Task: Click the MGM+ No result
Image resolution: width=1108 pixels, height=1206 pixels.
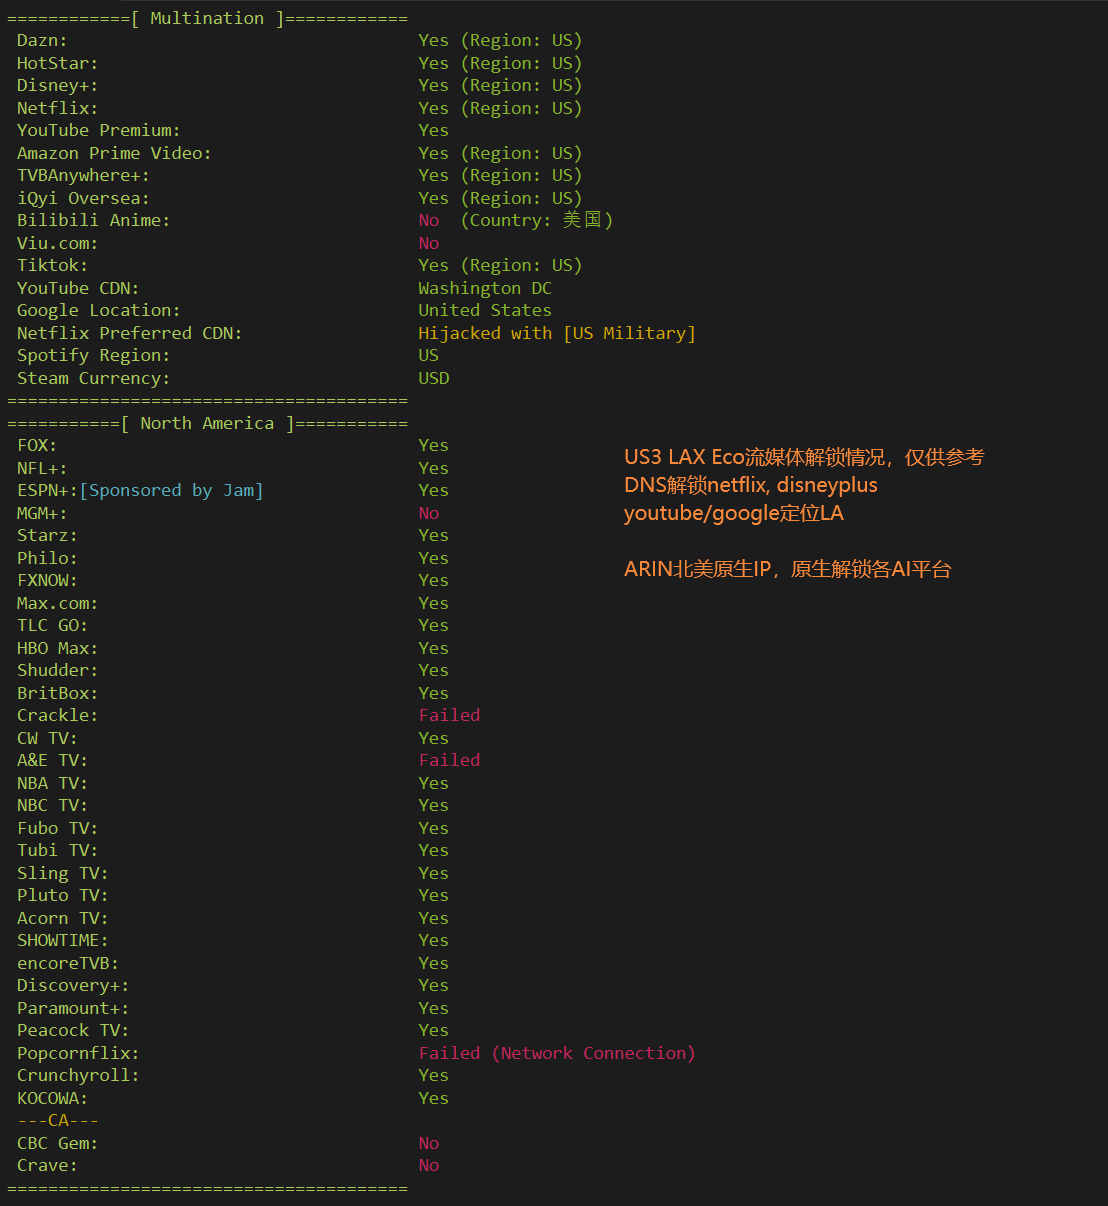Action: click(429, 513)
